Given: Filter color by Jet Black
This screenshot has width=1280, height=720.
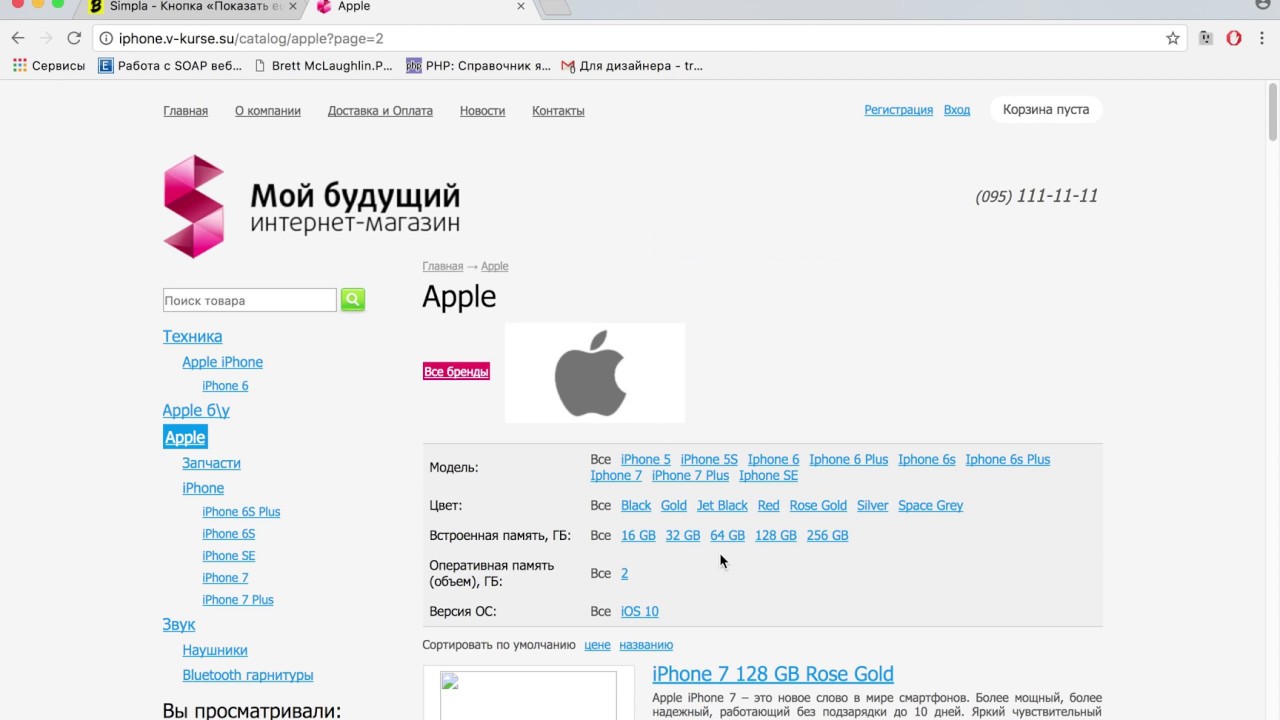Looking at the screenshot, I should coord(722,506).
